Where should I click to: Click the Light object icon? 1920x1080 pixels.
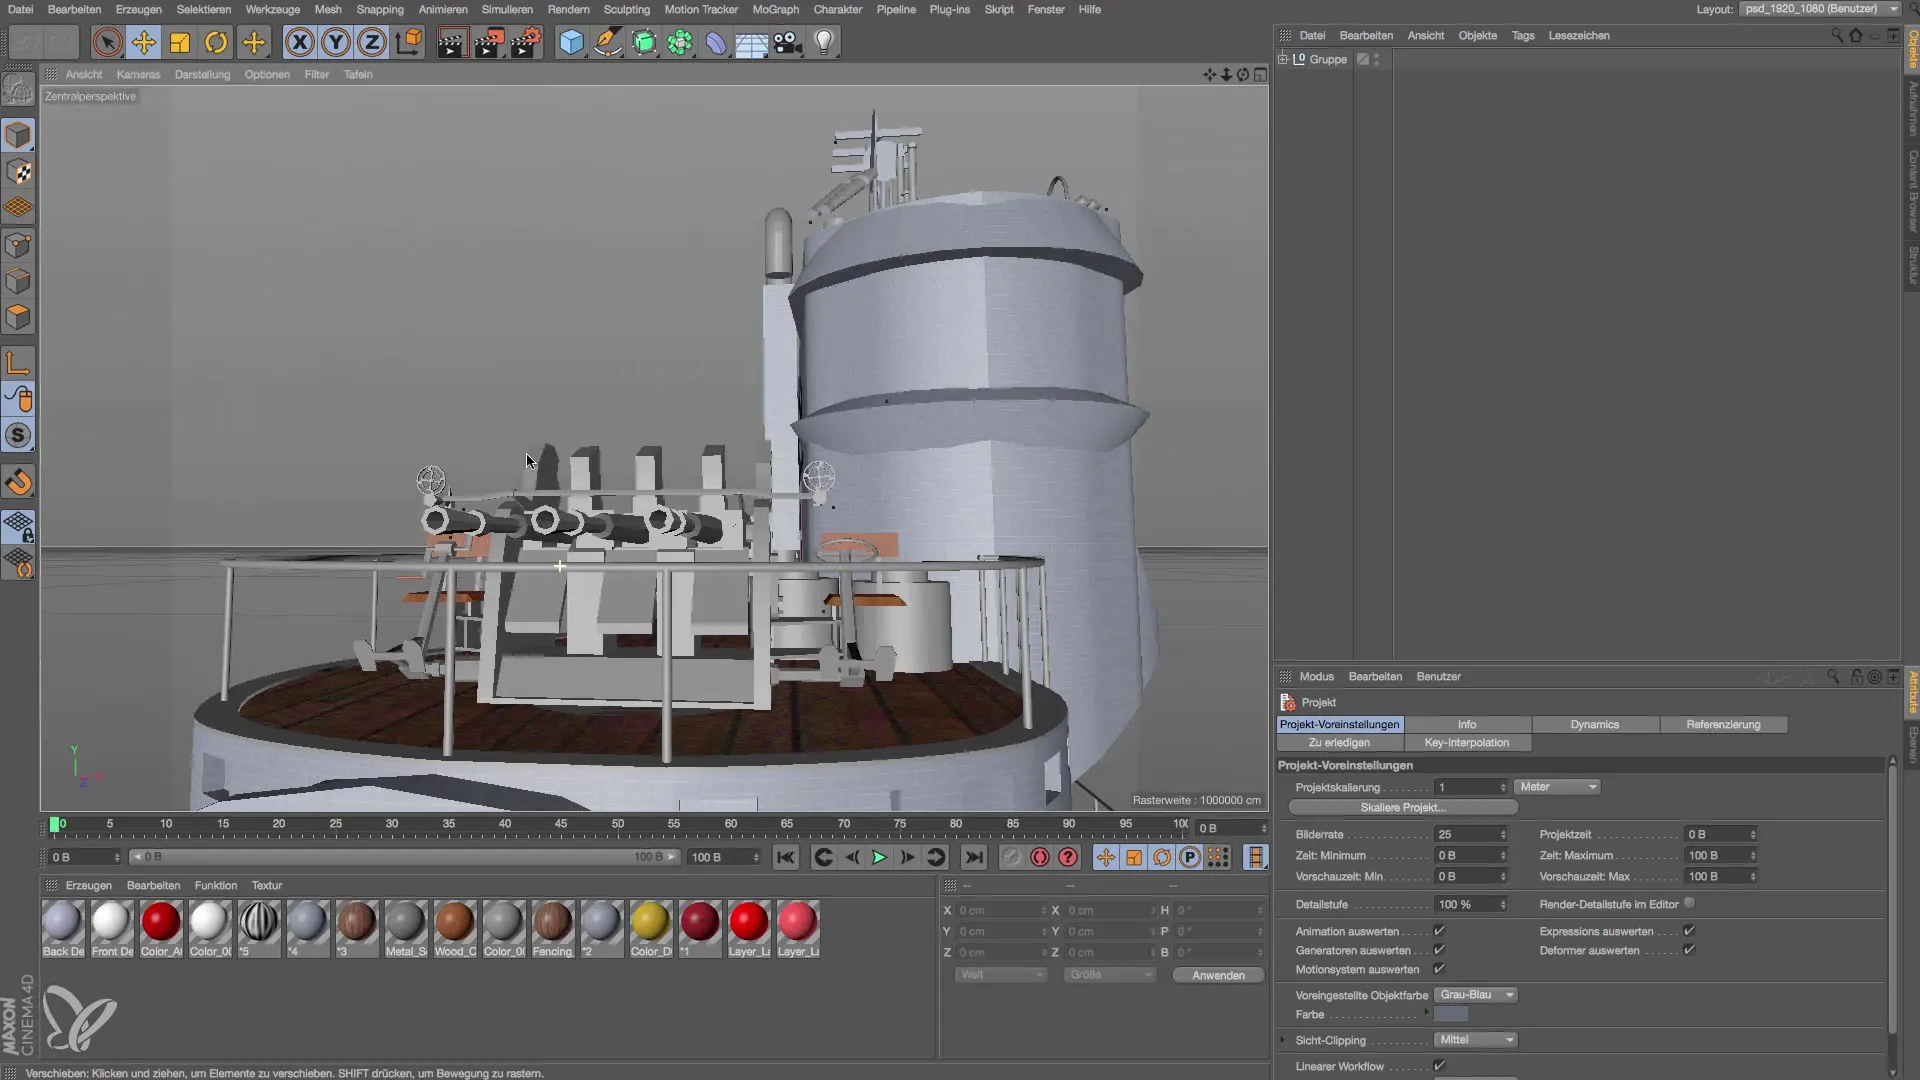pos(823,42)
